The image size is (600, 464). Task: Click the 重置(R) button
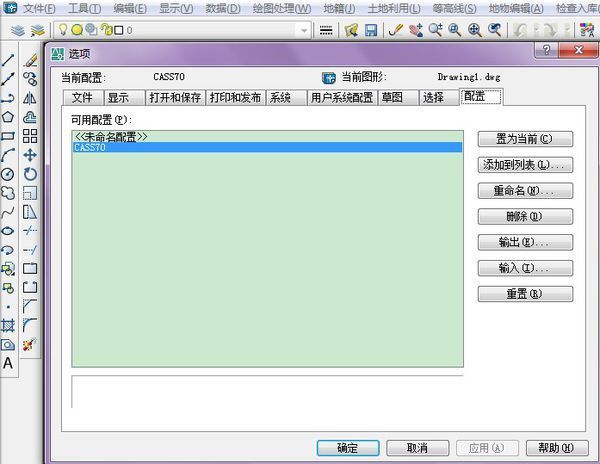(525, 294)
